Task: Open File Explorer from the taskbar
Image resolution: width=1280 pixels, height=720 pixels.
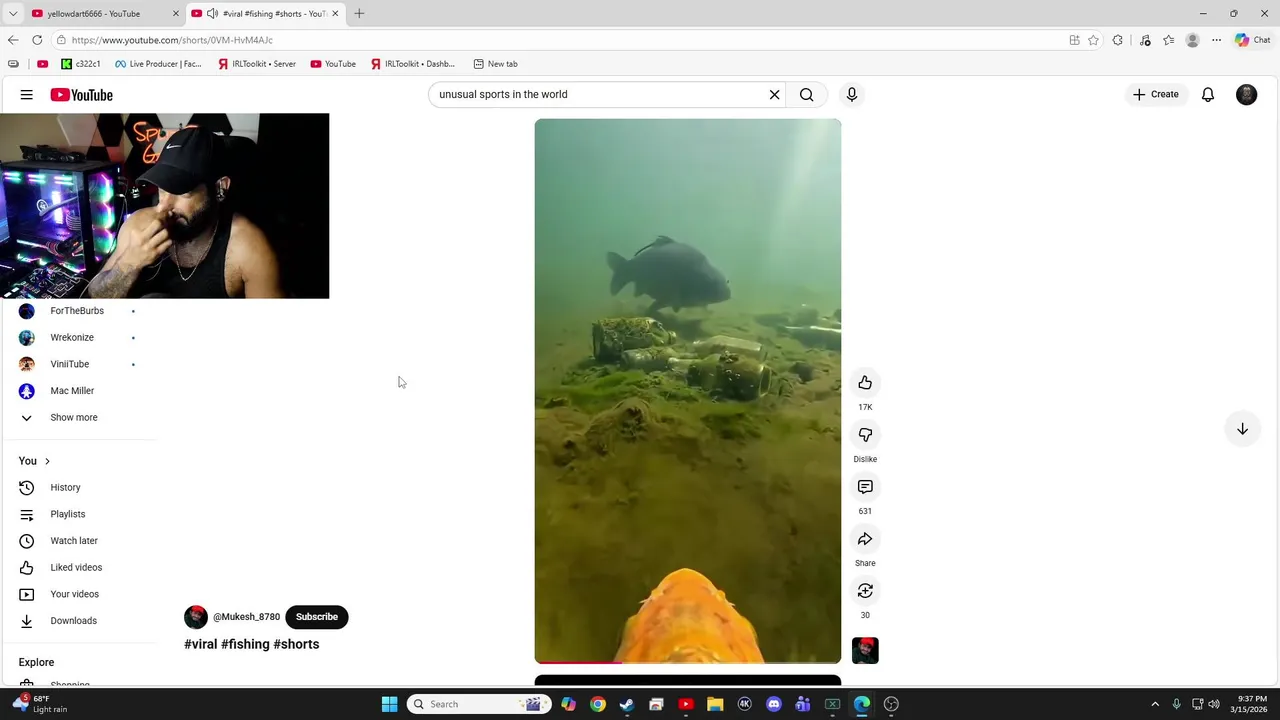Action: pyautogui.click(x=715, y=704)
